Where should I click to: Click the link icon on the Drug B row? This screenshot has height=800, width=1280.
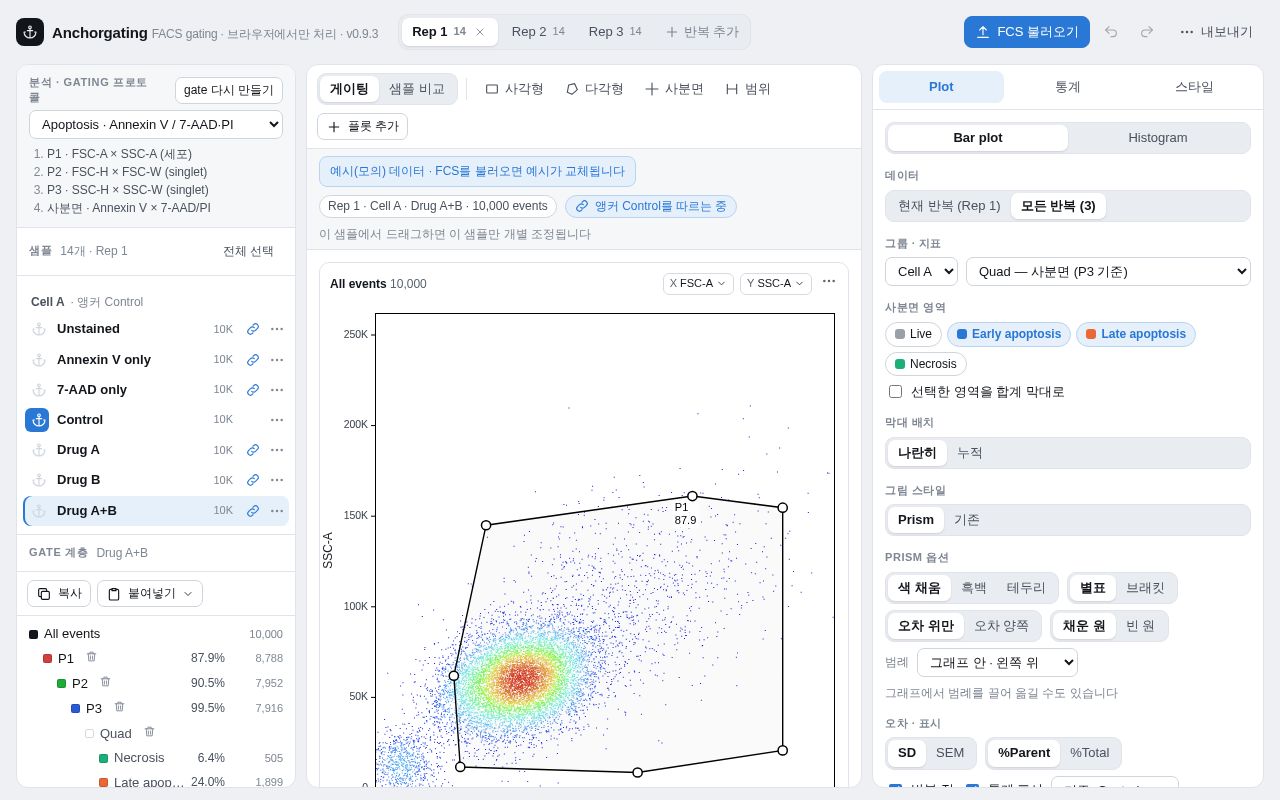click(x=253, y=480)
